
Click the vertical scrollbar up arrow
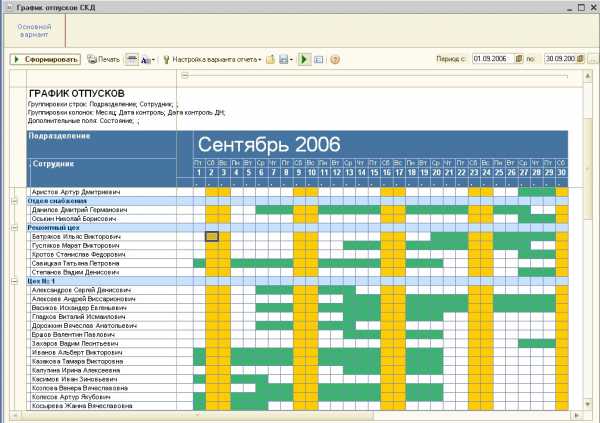pyautogui.click(x=588, y=76)
